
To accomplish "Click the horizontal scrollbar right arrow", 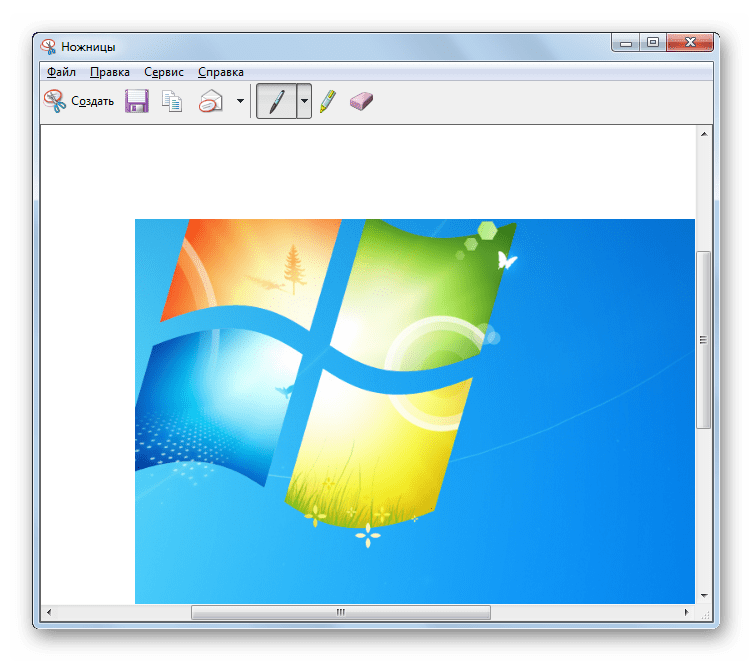I will tap(686, 612).
